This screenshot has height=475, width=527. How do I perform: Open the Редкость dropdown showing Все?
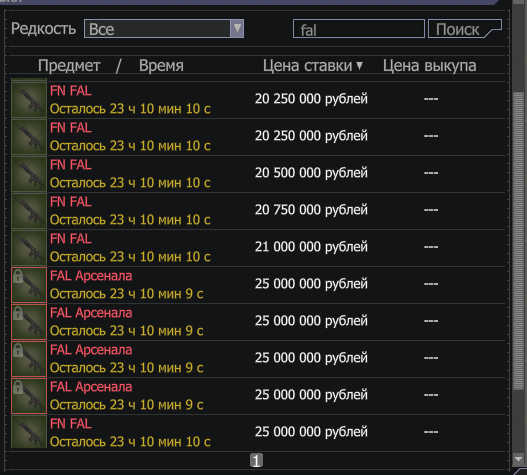(164, 29)
